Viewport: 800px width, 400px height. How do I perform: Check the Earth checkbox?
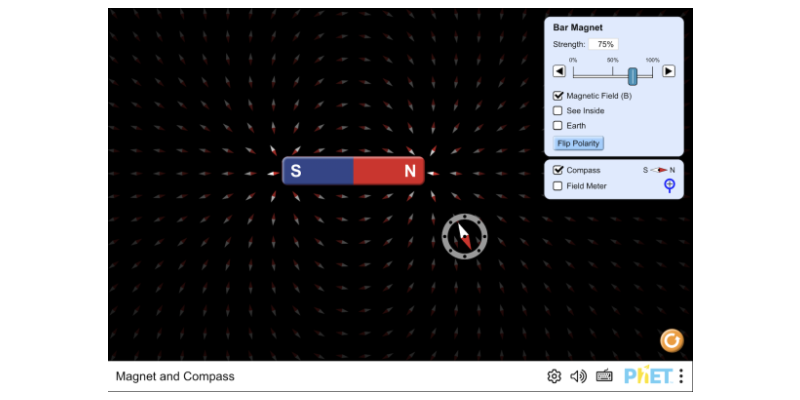(x=559, y=126)
